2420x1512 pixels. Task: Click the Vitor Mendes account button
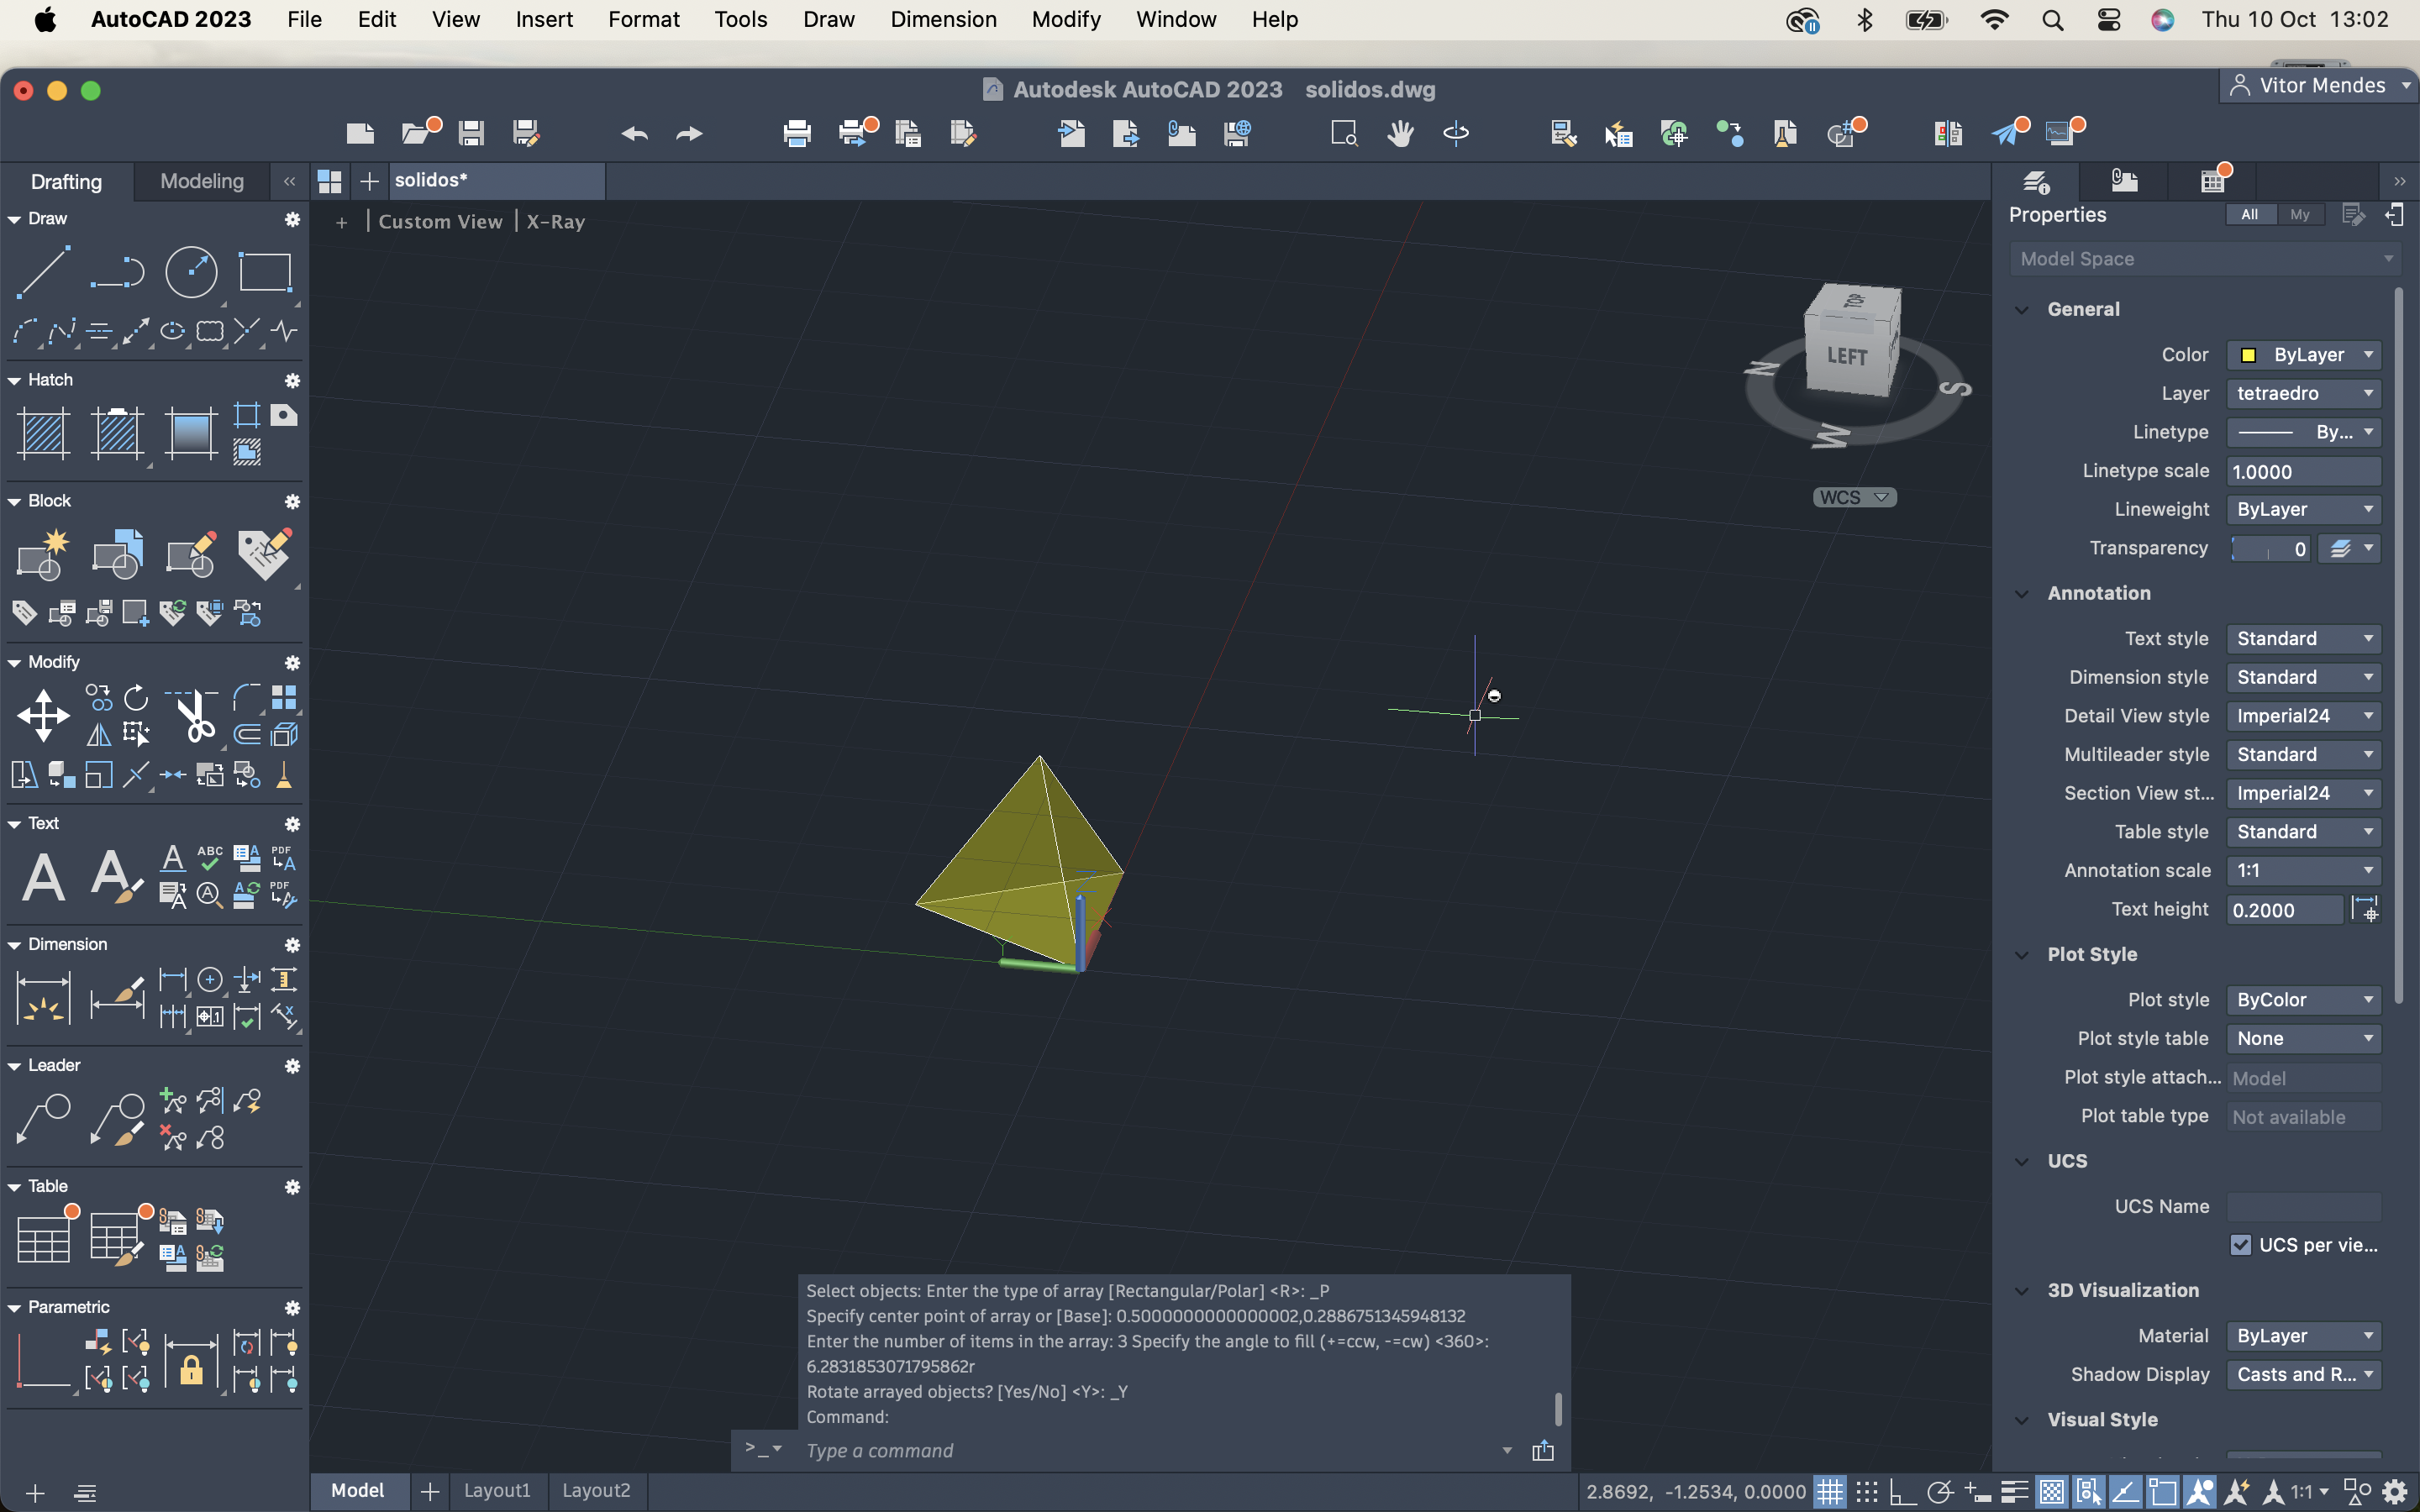coord(2318,86)
